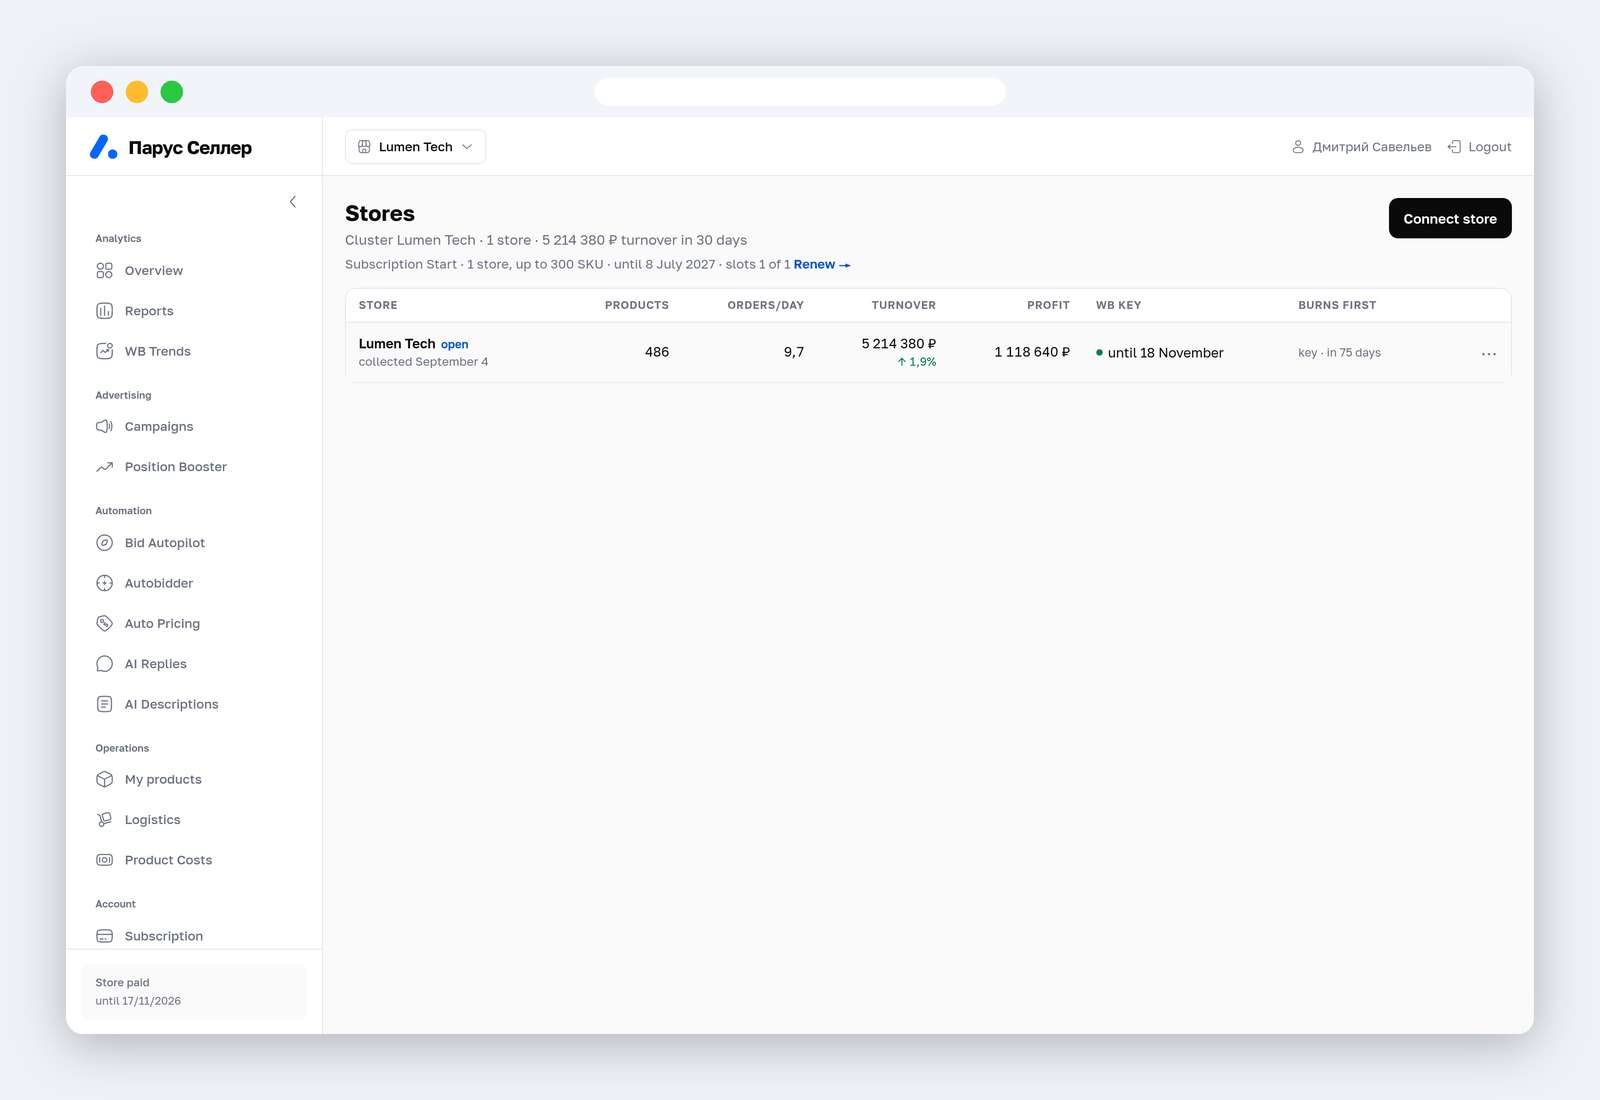Click the browser address bar

800,92
